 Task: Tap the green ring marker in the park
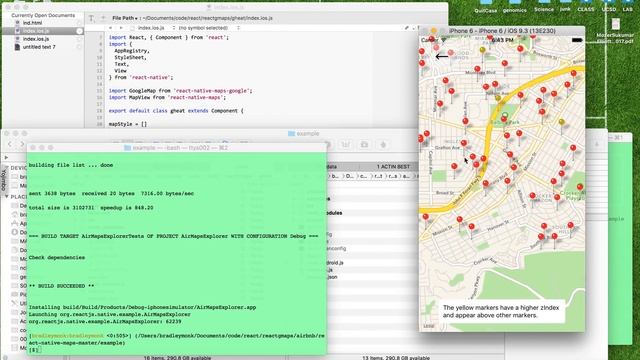(x=505, y=115)
